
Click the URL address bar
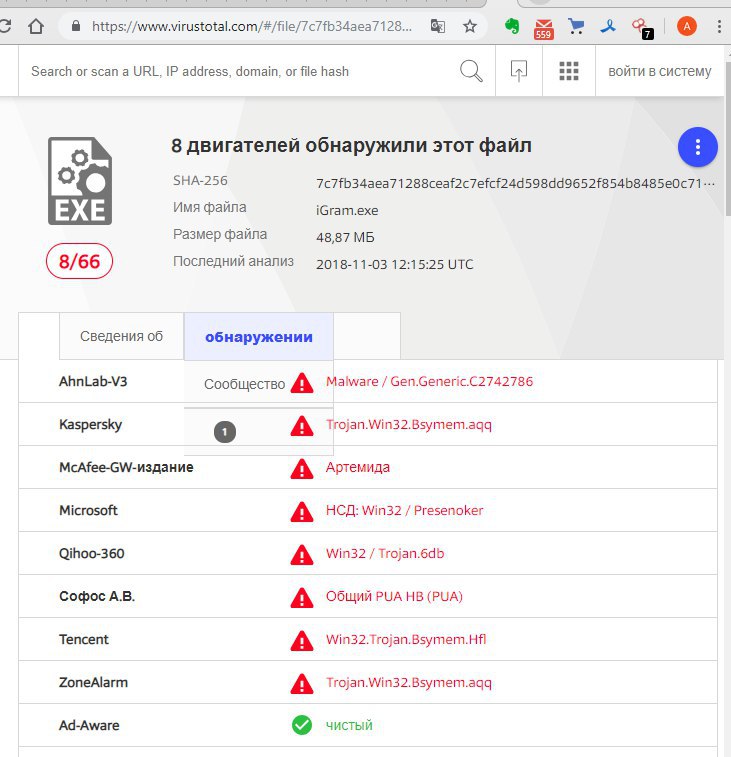(251, 26)
